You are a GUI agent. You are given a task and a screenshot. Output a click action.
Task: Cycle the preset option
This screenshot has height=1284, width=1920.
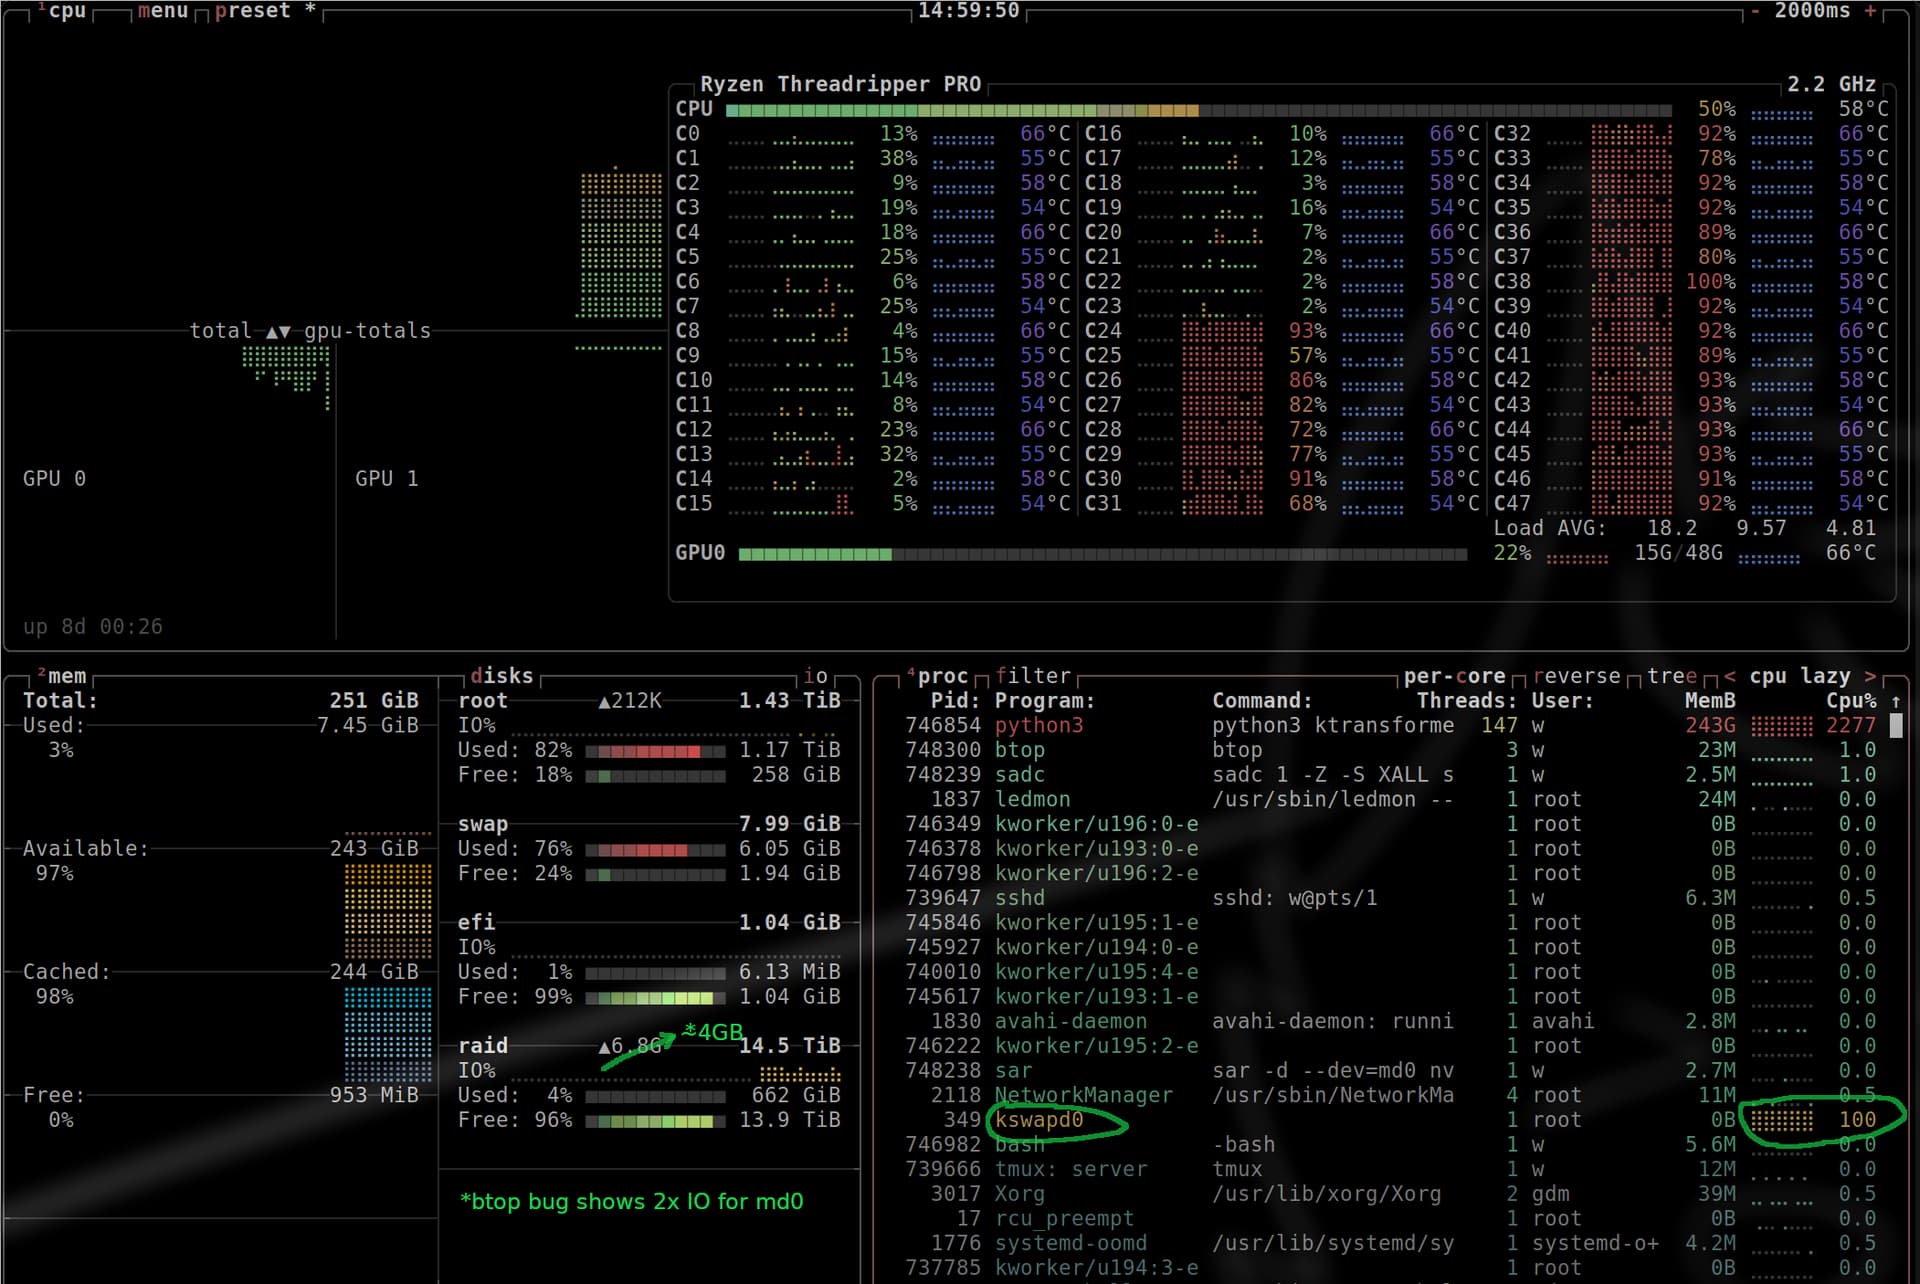pyautogui.click(x=252, y=11)
